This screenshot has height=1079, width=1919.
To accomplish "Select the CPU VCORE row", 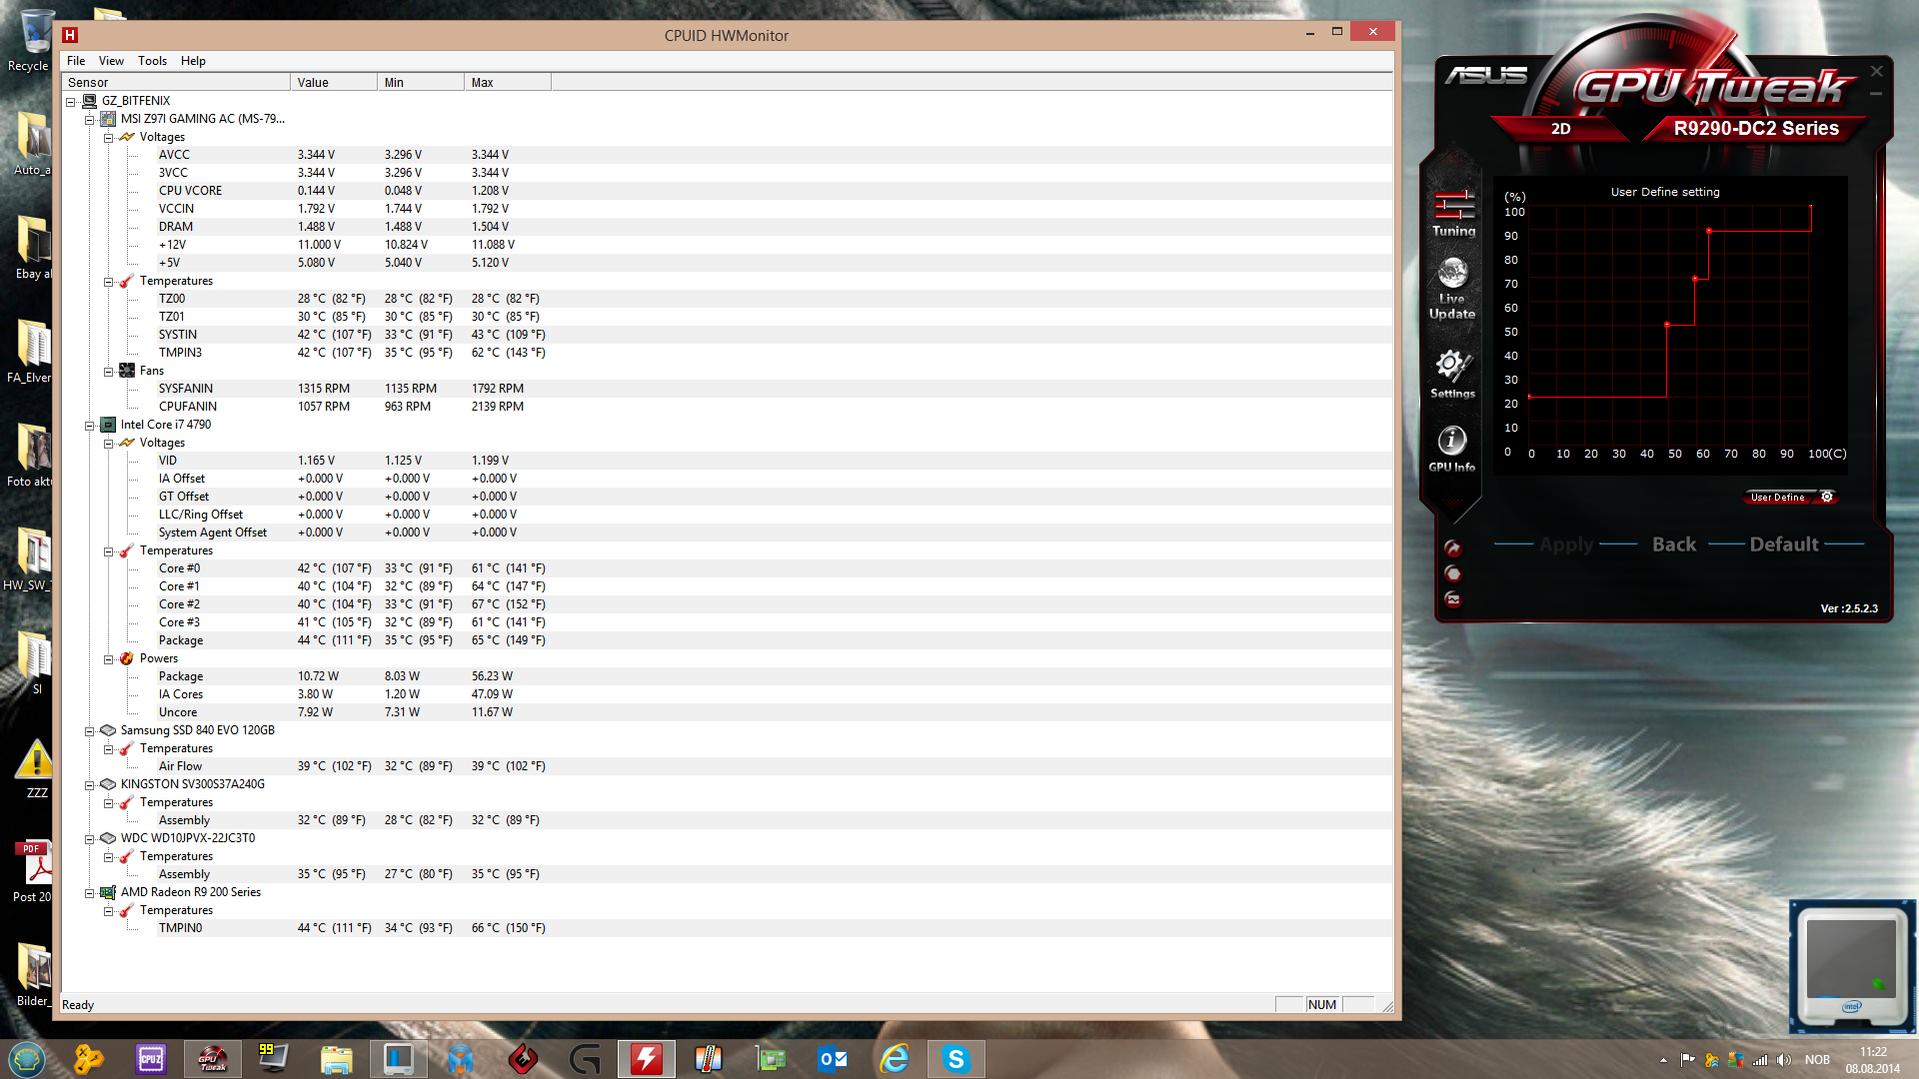I will (727, 191).
